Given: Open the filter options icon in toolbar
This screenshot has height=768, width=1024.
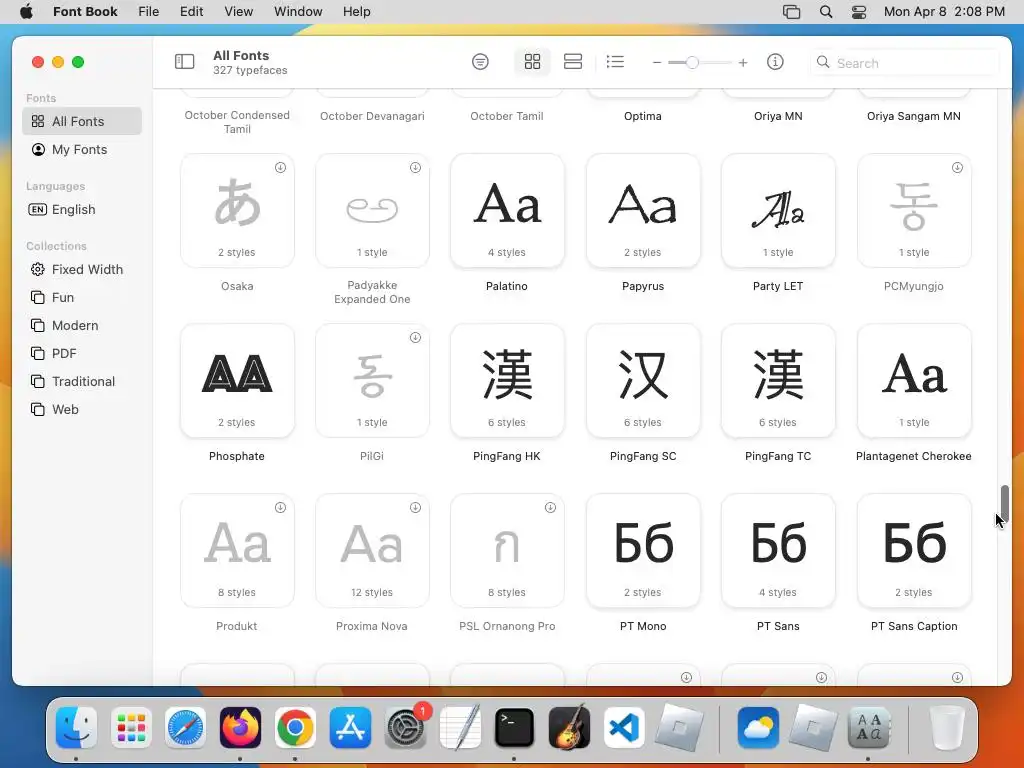Looking at the screenshot, I should 480,62.
